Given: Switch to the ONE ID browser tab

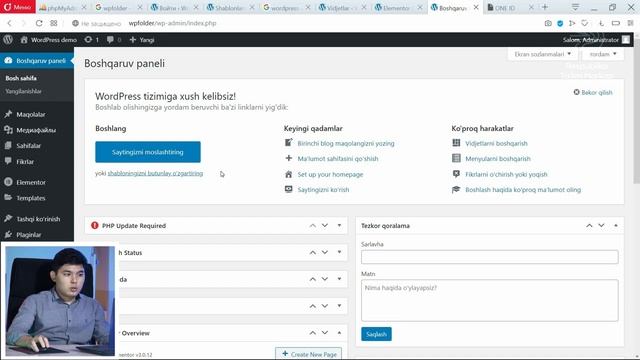Looking at the screenshot, I should (510, 7).
